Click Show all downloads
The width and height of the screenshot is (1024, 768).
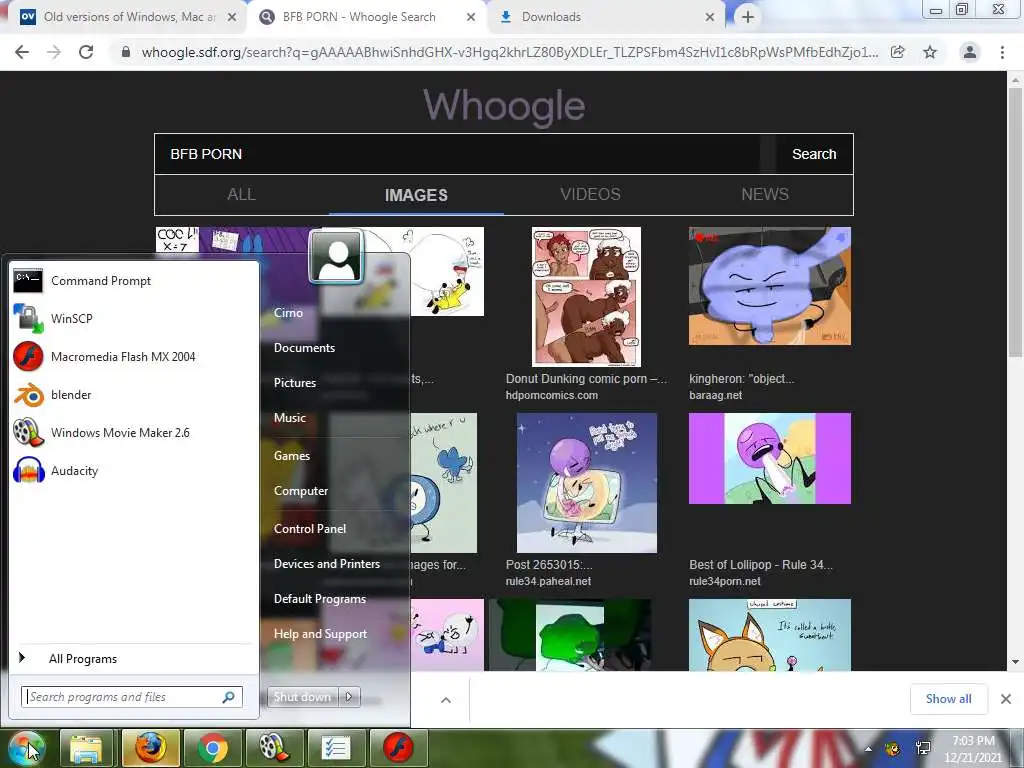(x=948, y=699)
